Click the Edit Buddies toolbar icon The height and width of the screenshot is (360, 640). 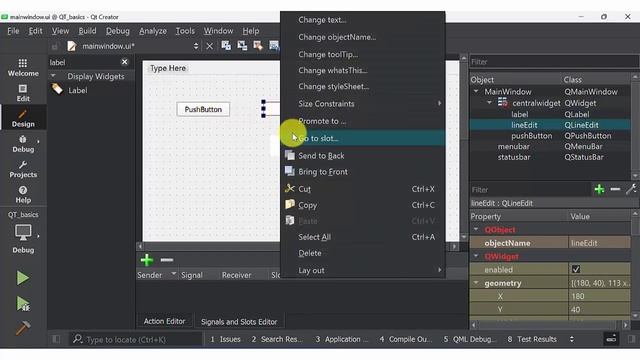(258, 46)
